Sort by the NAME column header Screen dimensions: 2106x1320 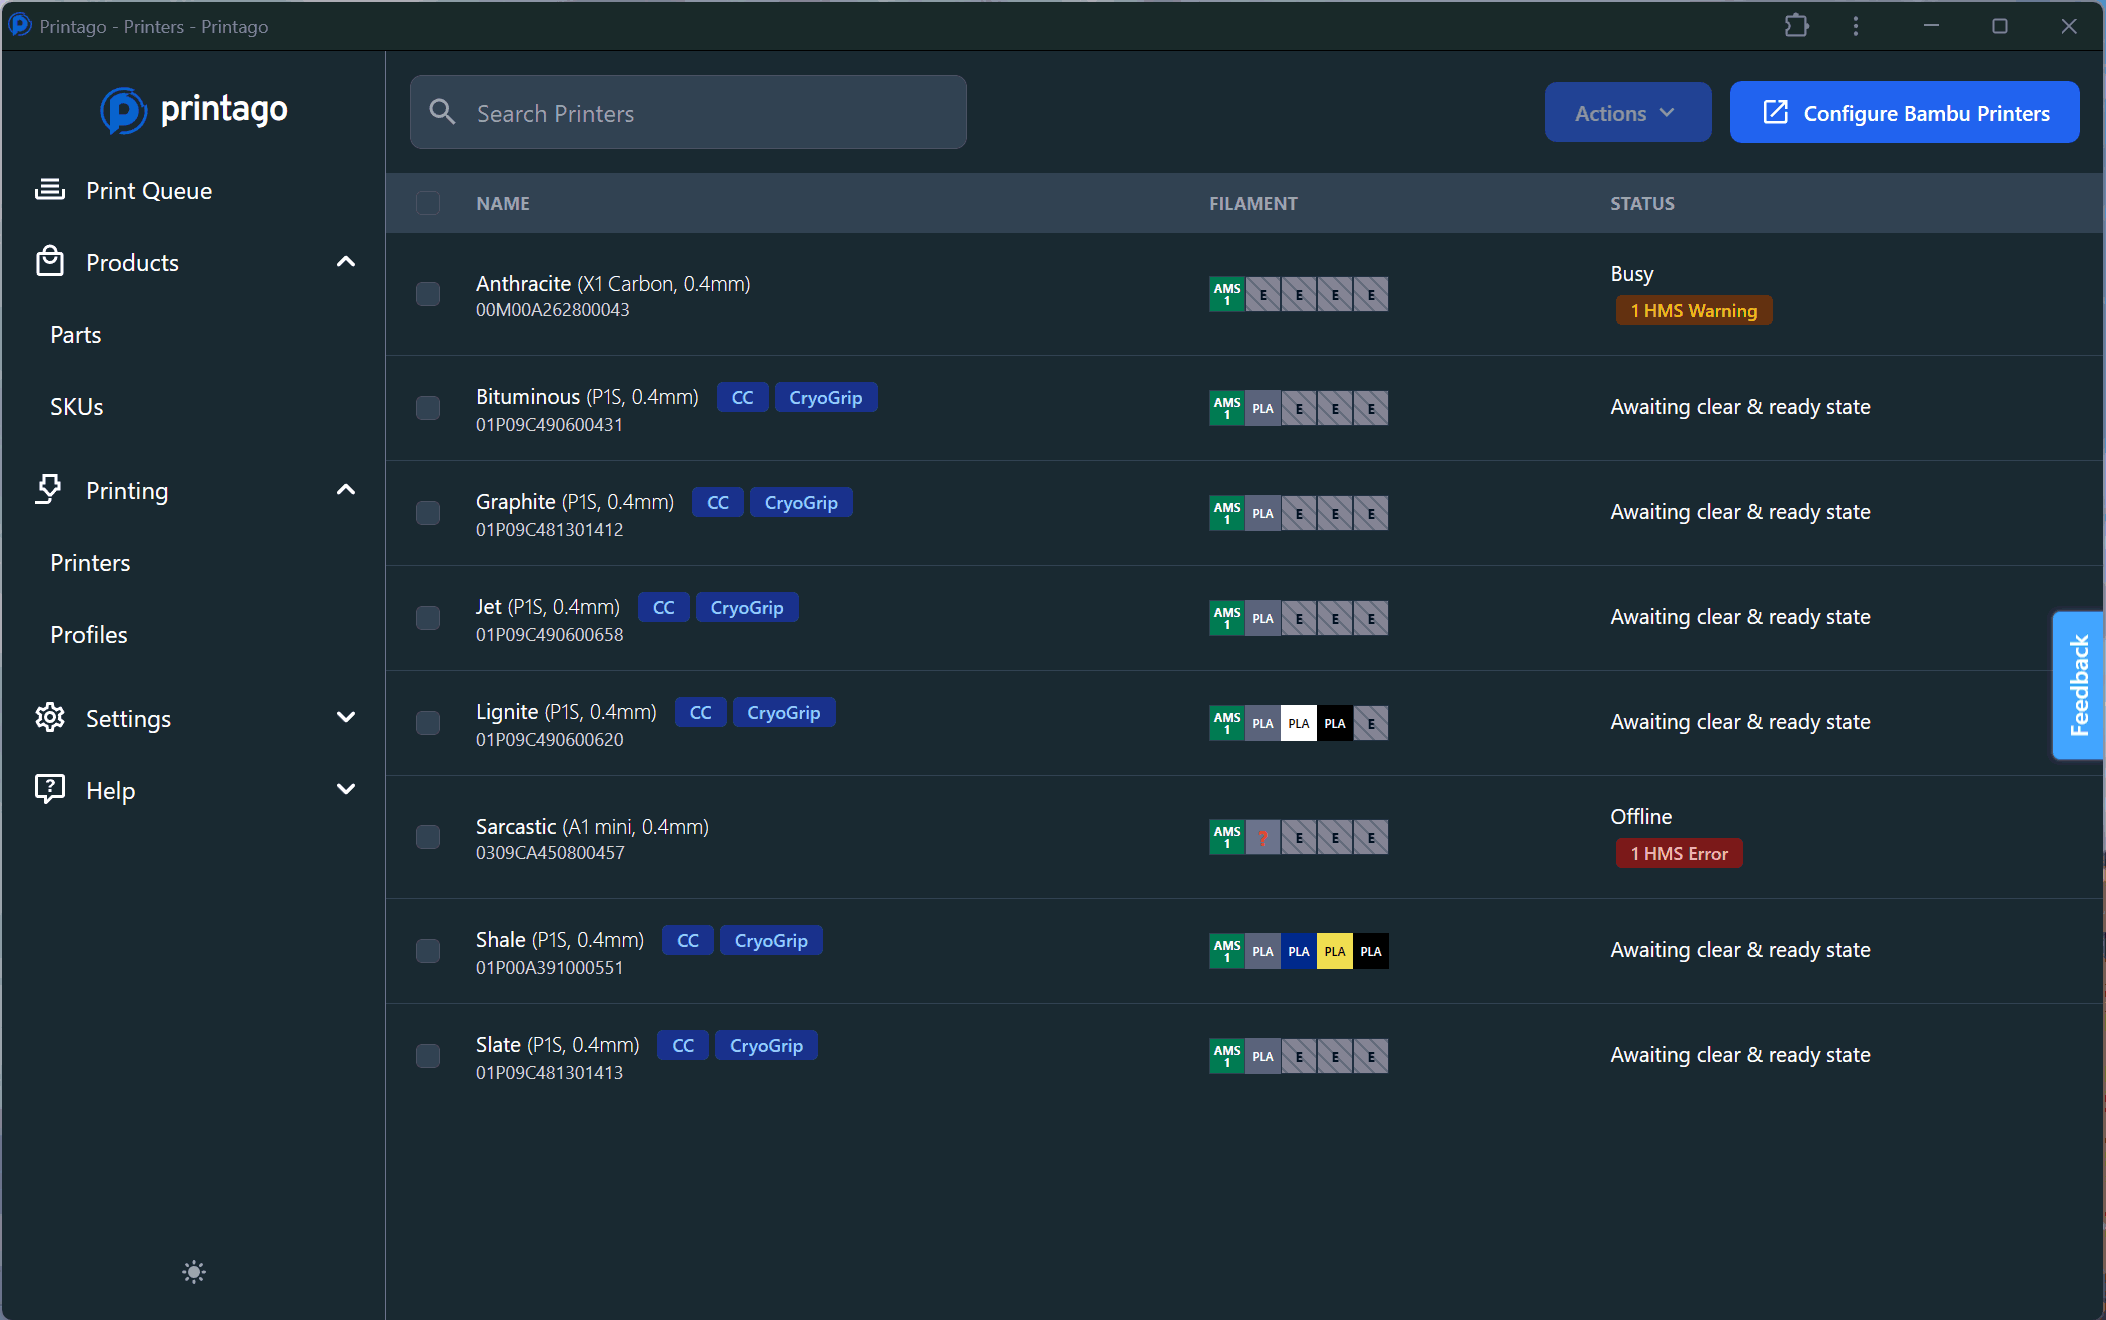503,203
